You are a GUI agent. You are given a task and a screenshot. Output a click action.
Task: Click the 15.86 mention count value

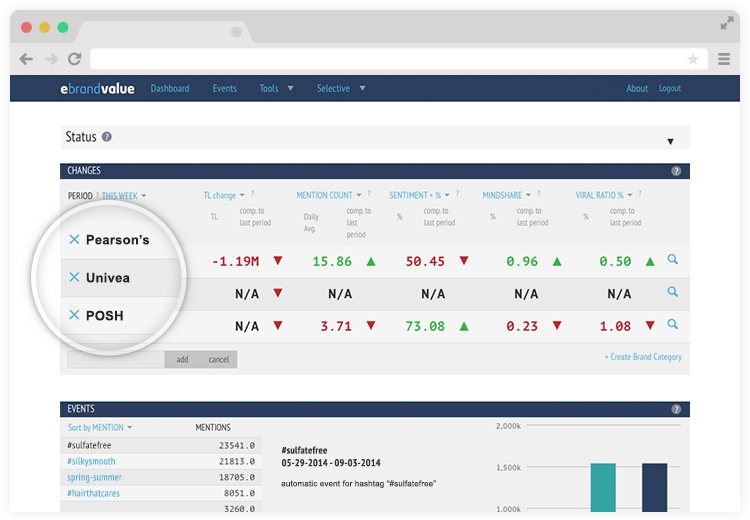332,261
